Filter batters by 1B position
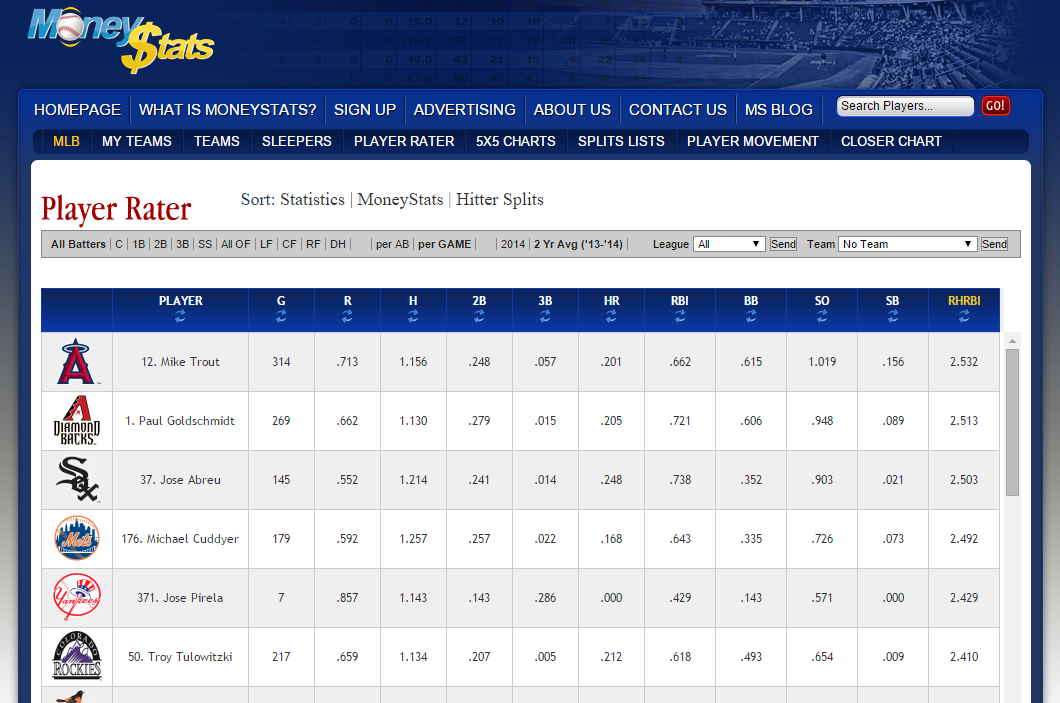This screenshot has height=703, width=1060. click(139, 244)
